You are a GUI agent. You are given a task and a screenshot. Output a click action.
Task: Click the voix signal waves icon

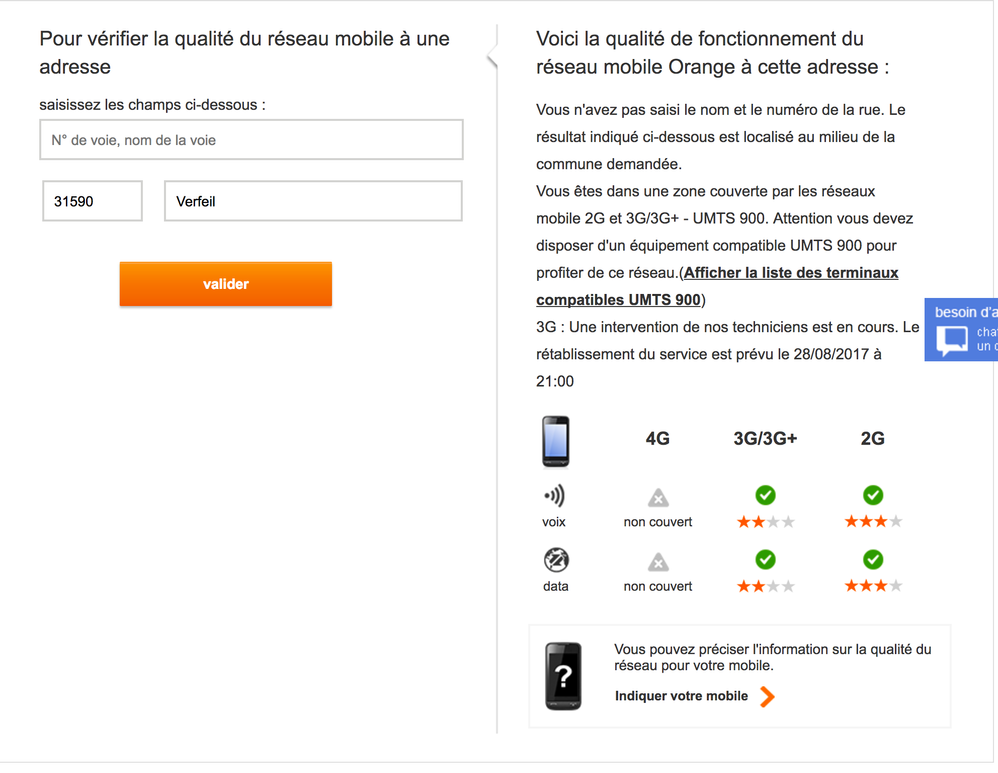coord(554,496)
